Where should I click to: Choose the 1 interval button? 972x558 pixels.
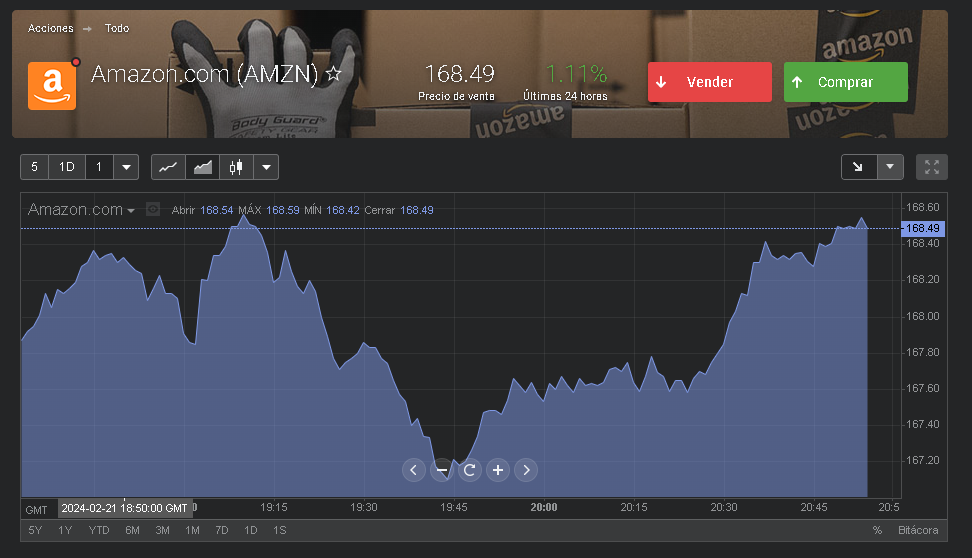pyautogui.click(x=99, y=167)
